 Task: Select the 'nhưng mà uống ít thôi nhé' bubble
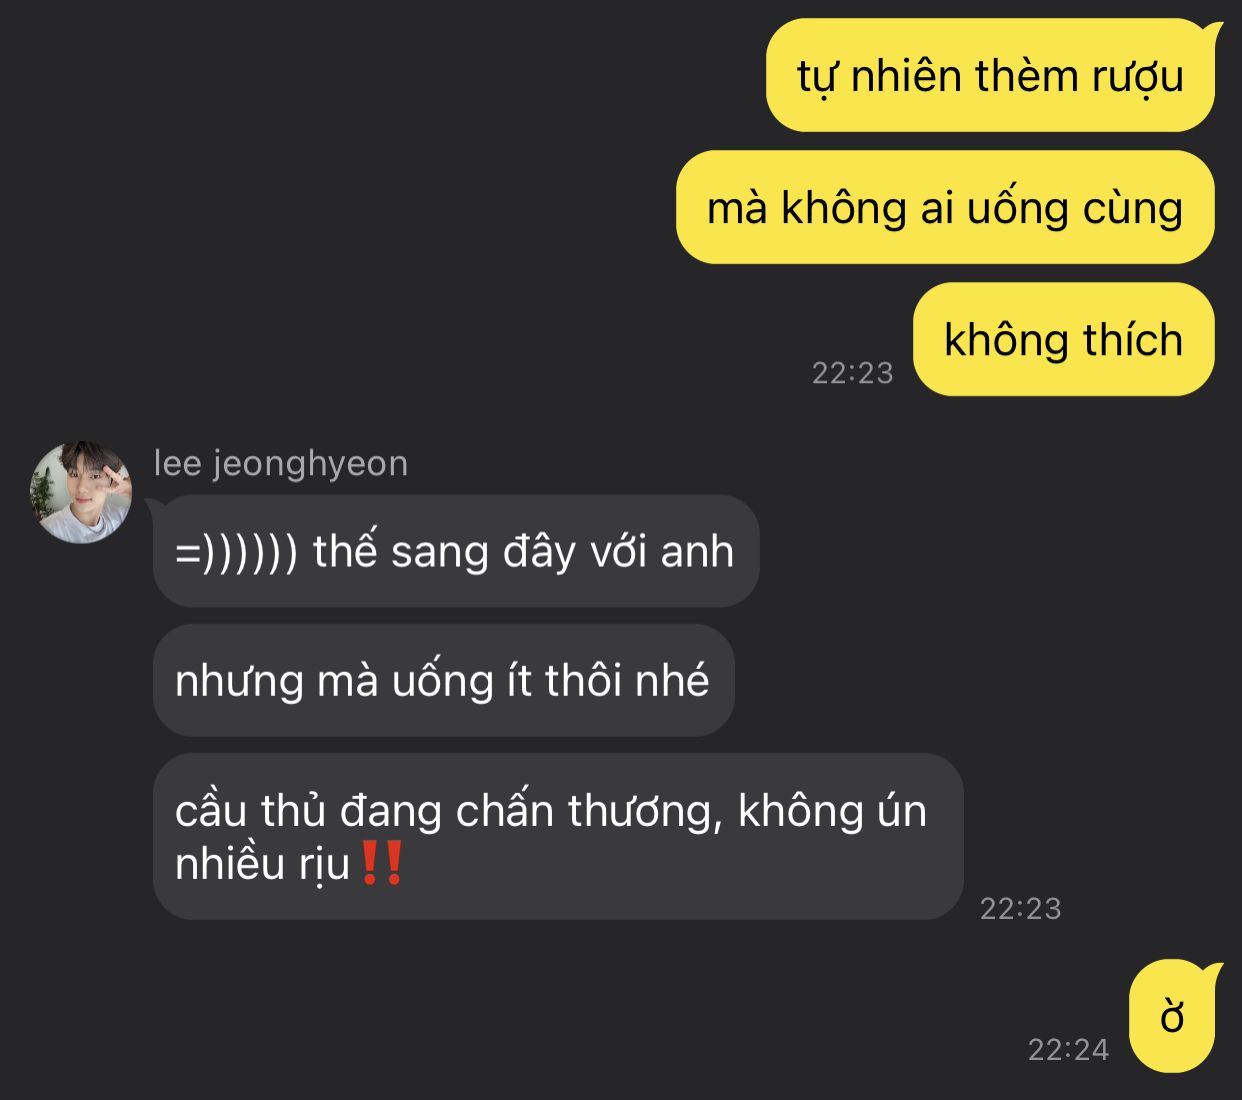(443, 681)
